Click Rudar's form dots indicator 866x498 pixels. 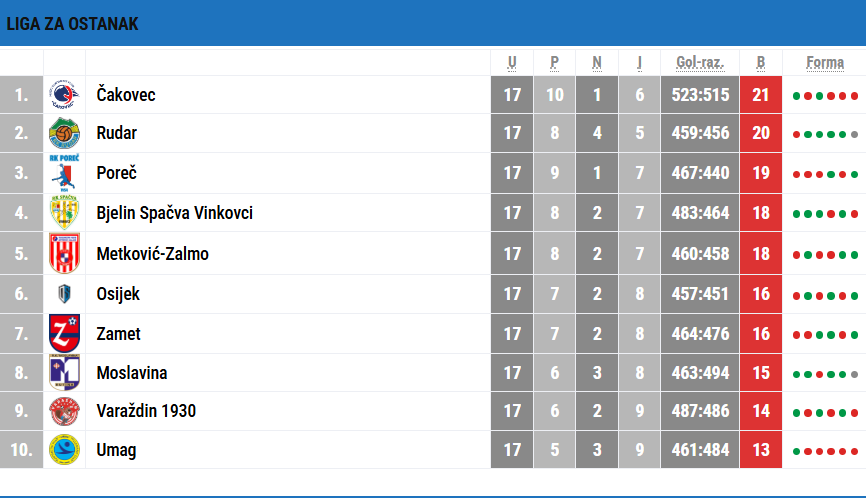825,134
